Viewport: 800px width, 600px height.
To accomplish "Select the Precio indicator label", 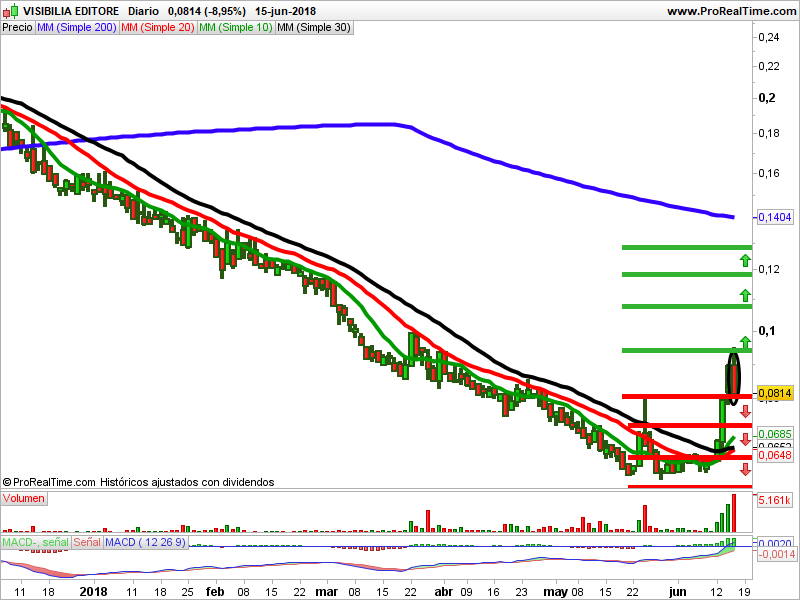I will [17, 28].
